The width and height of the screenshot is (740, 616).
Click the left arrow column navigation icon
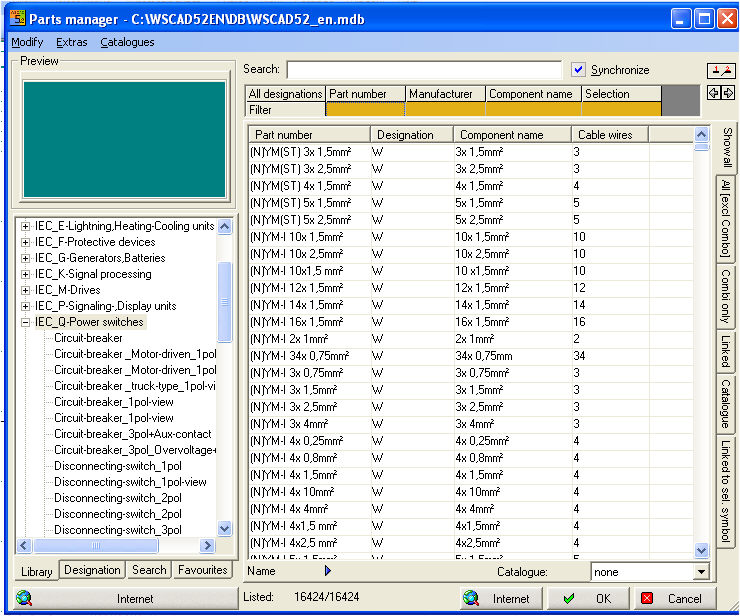[714, 93]
